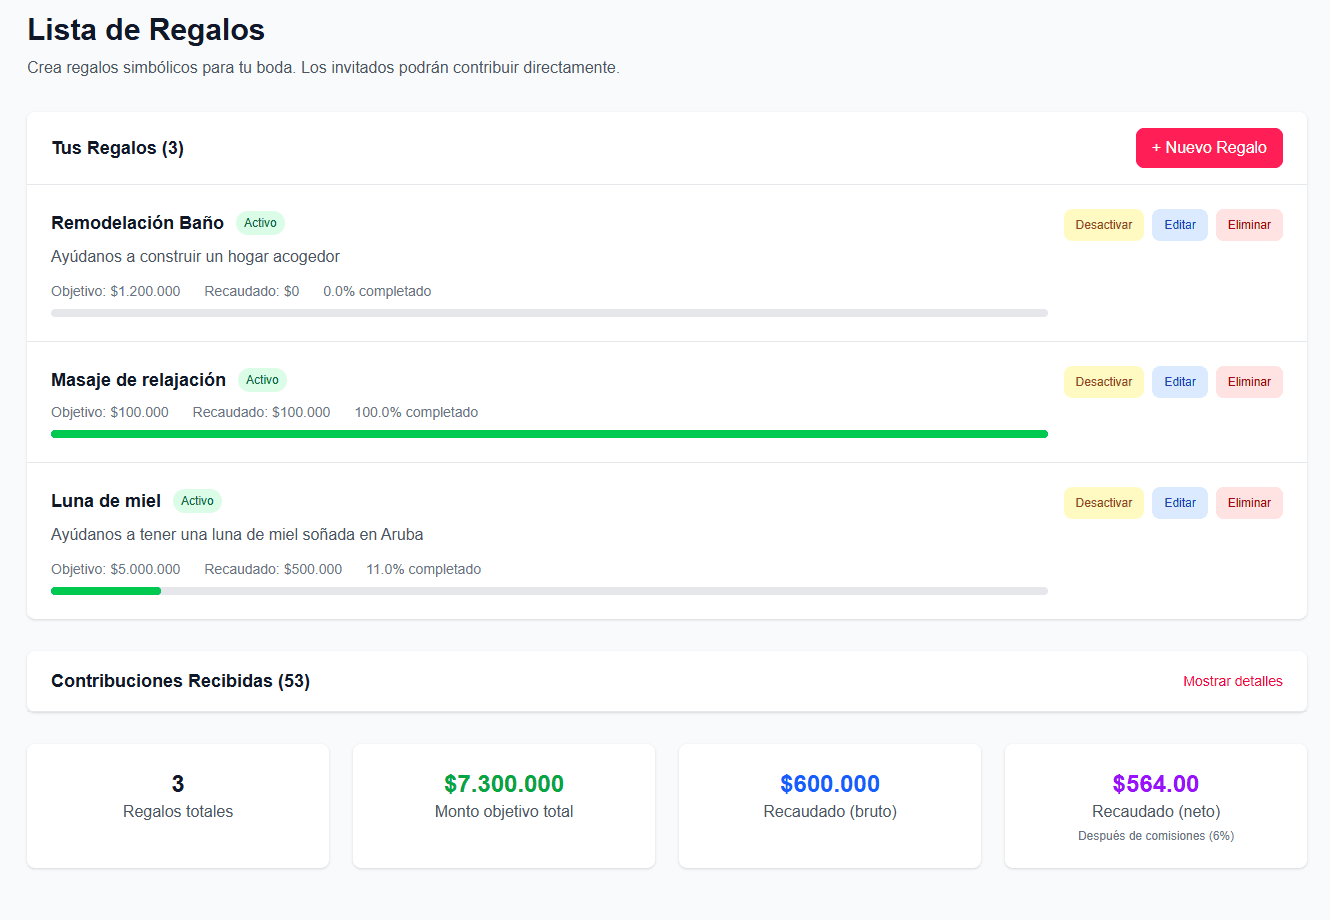Deactivate the Luna de miel gift
Image resolution: width=1330 pixels, height=920 pixels.
[x=1103, y=503]
